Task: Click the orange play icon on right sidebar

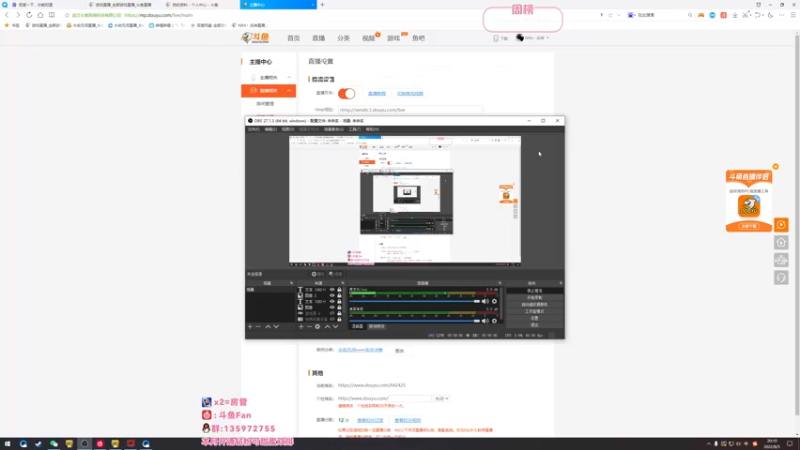Action: pyautogui.click(x=781, y=225)
